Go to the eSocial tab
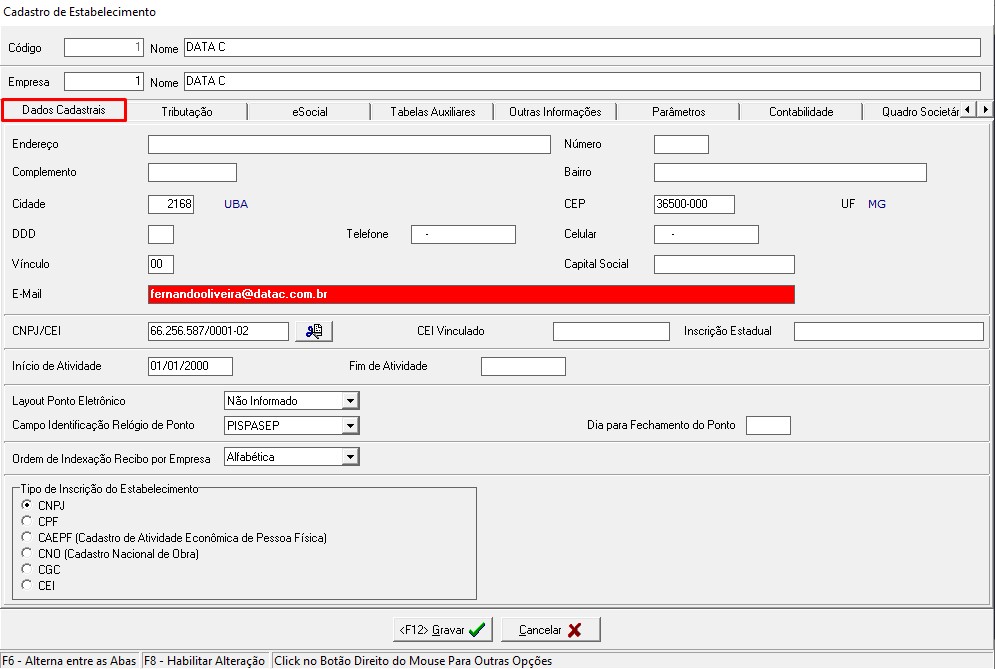 click(x=310, y=112)
